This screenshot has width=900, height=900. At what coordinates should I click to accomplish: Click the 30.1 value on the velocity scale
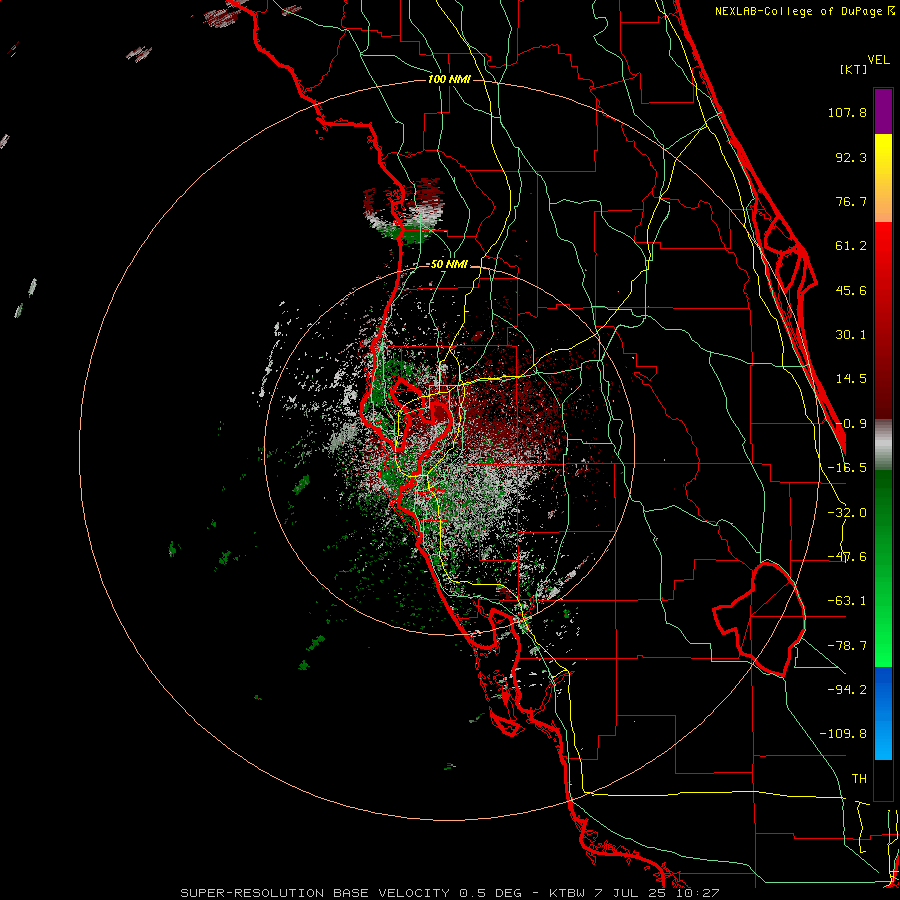click(x=851, y=335)
